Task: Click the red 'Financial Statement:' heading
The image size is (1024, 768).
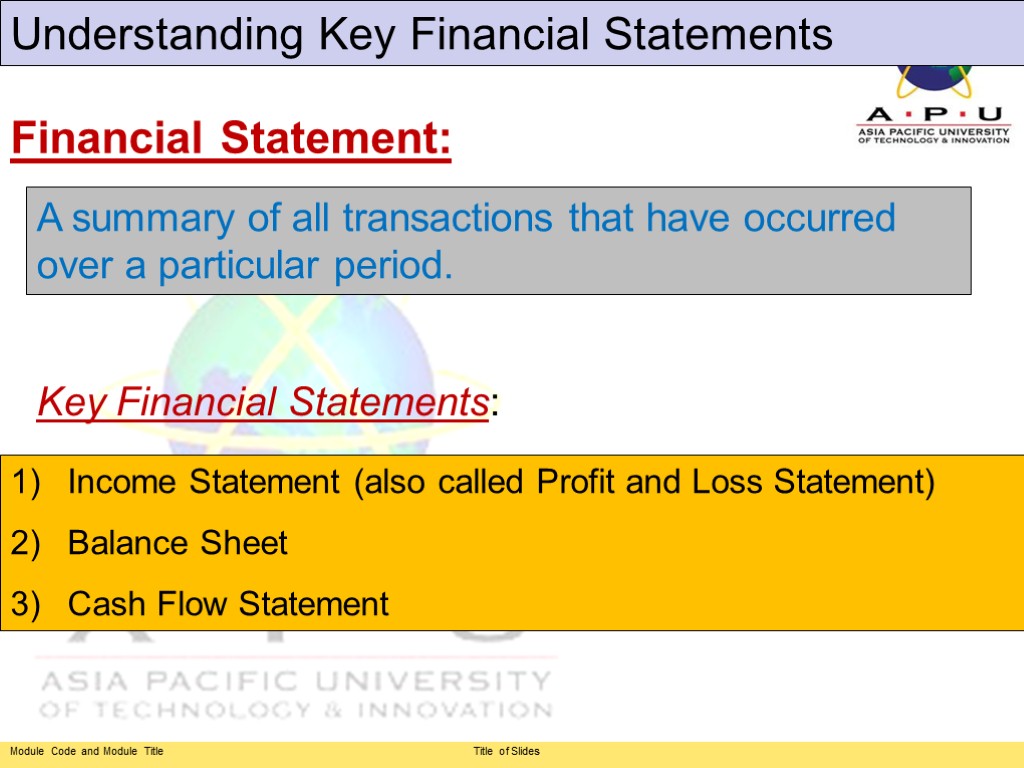Action: (x=231, y=138)
